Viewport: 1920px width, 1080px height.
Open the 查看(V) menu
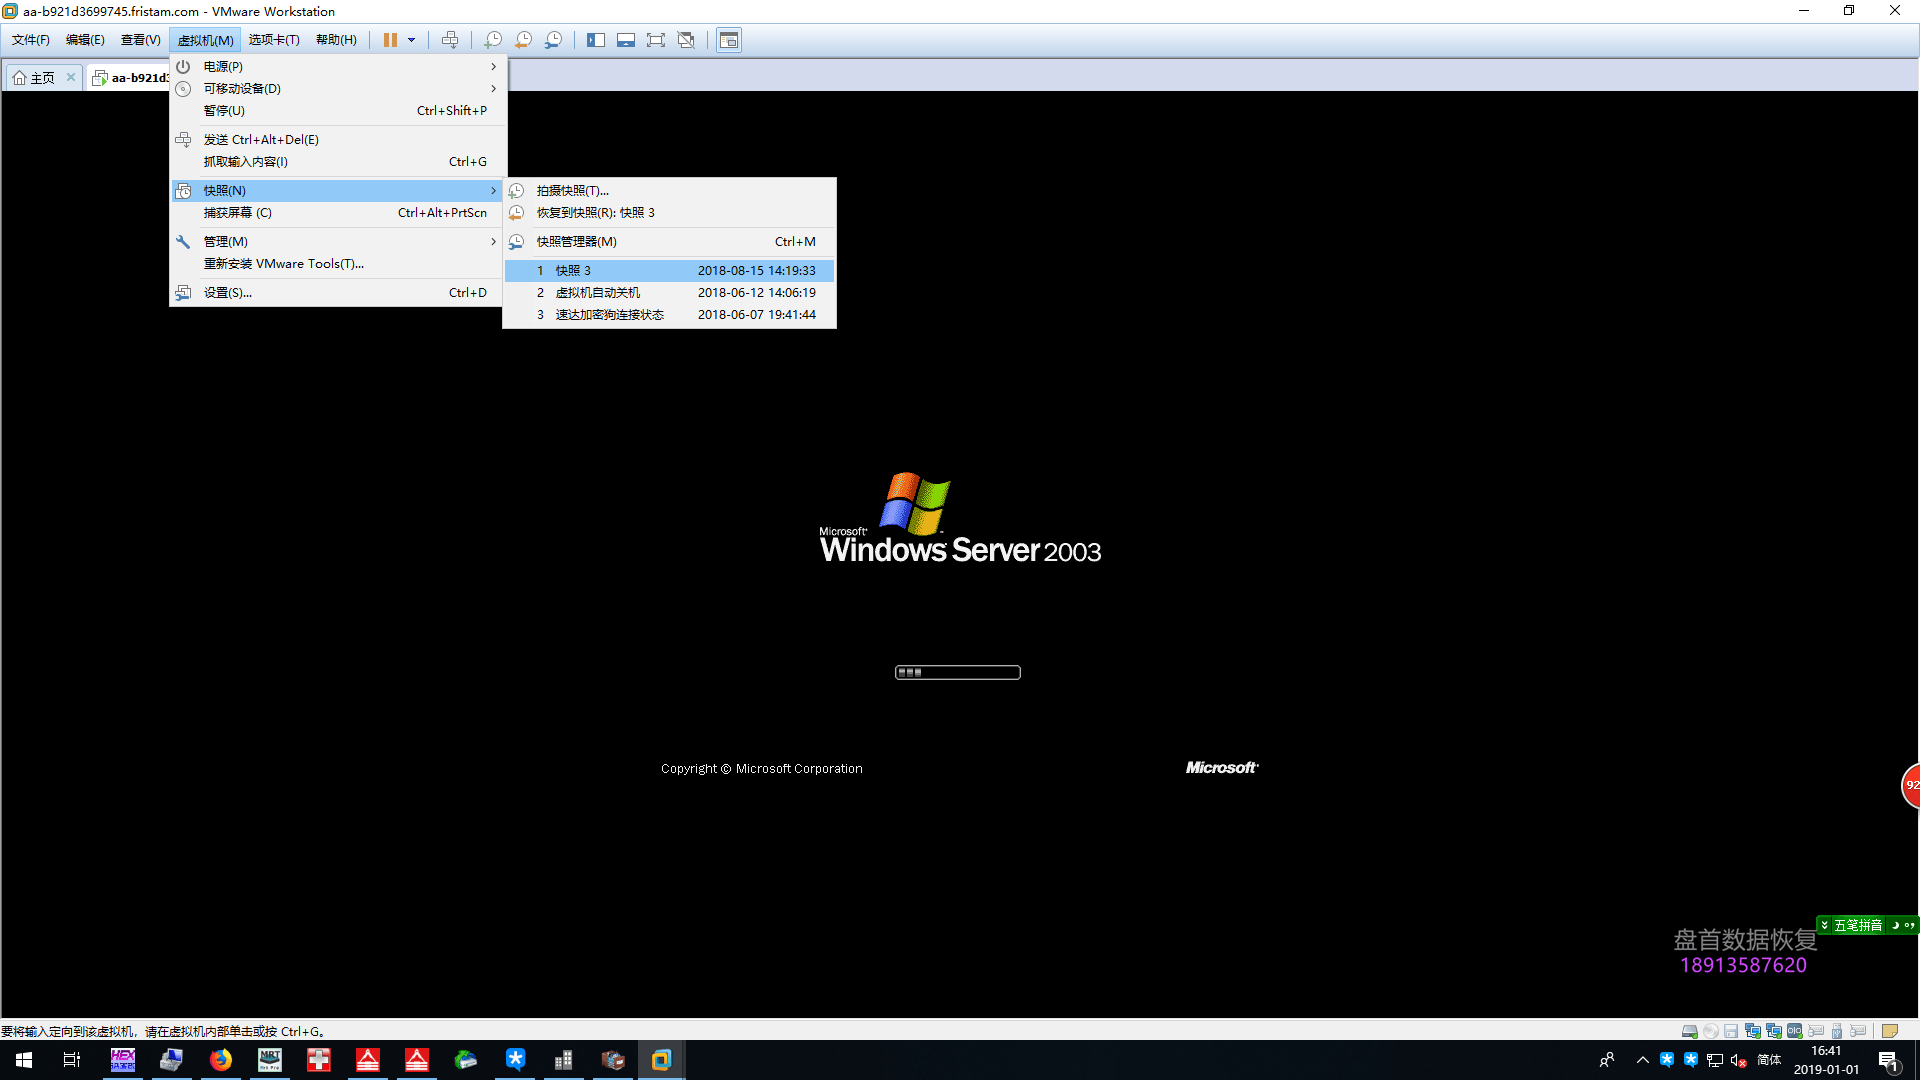[x=140, y=40]
